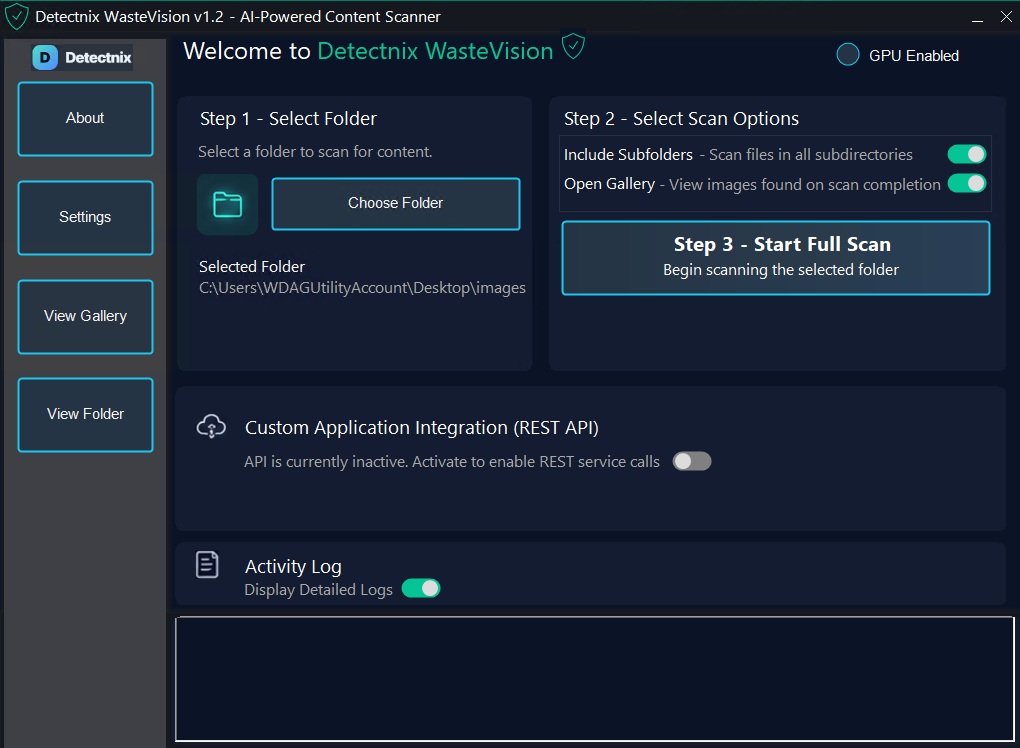Screen dimensions: 1020x748
Task: Activate the REST API toggle
Action: [691, 461]
